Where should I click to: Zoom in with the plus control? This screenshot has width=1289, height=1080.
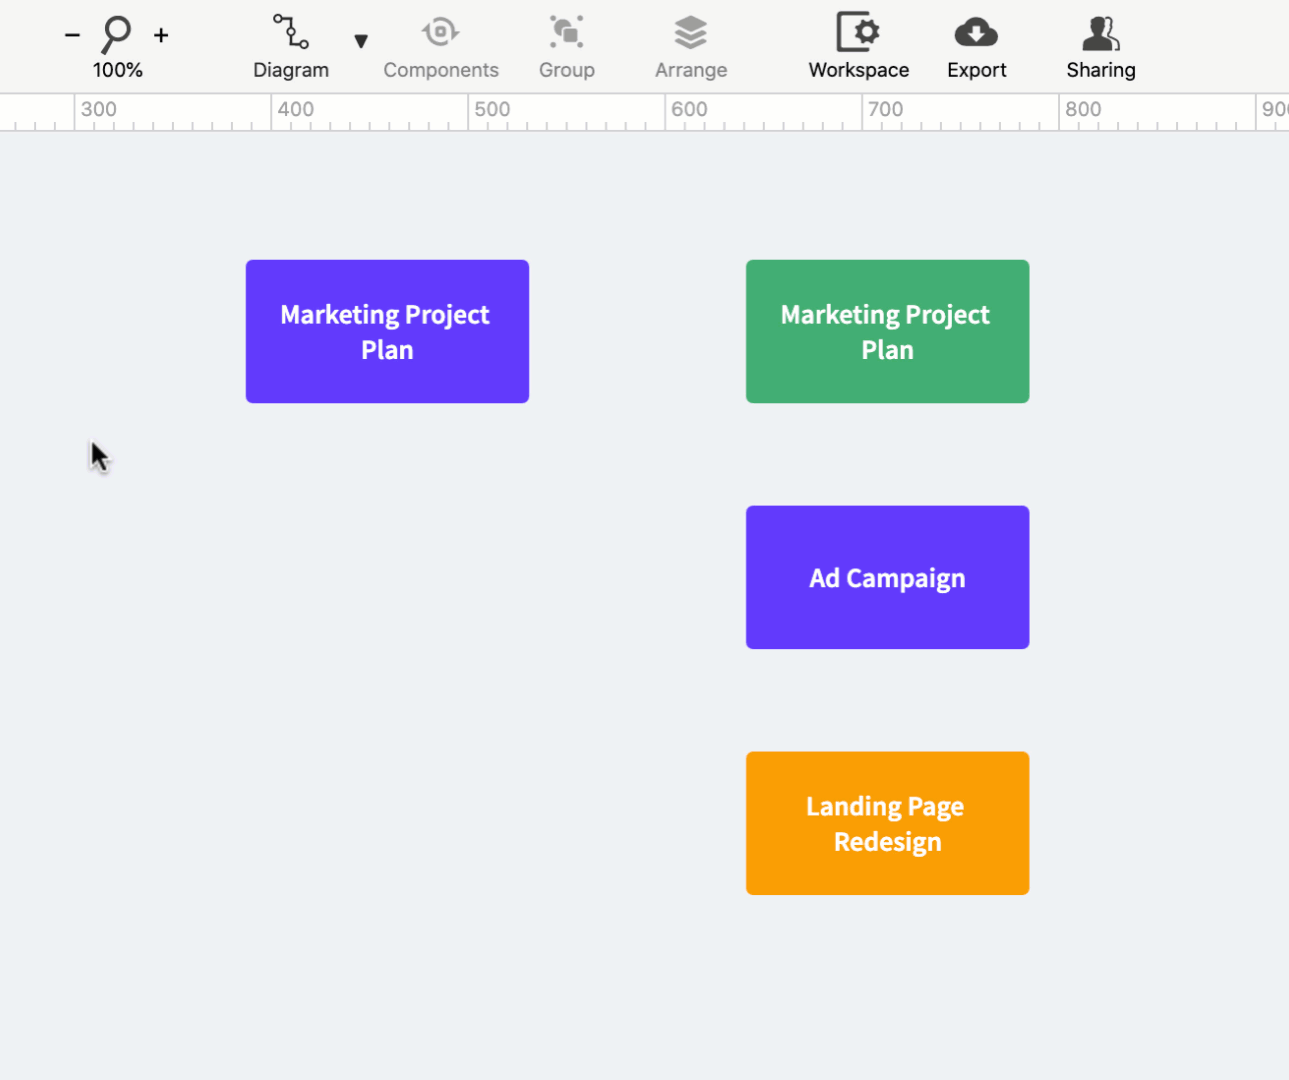click(161, 34)
